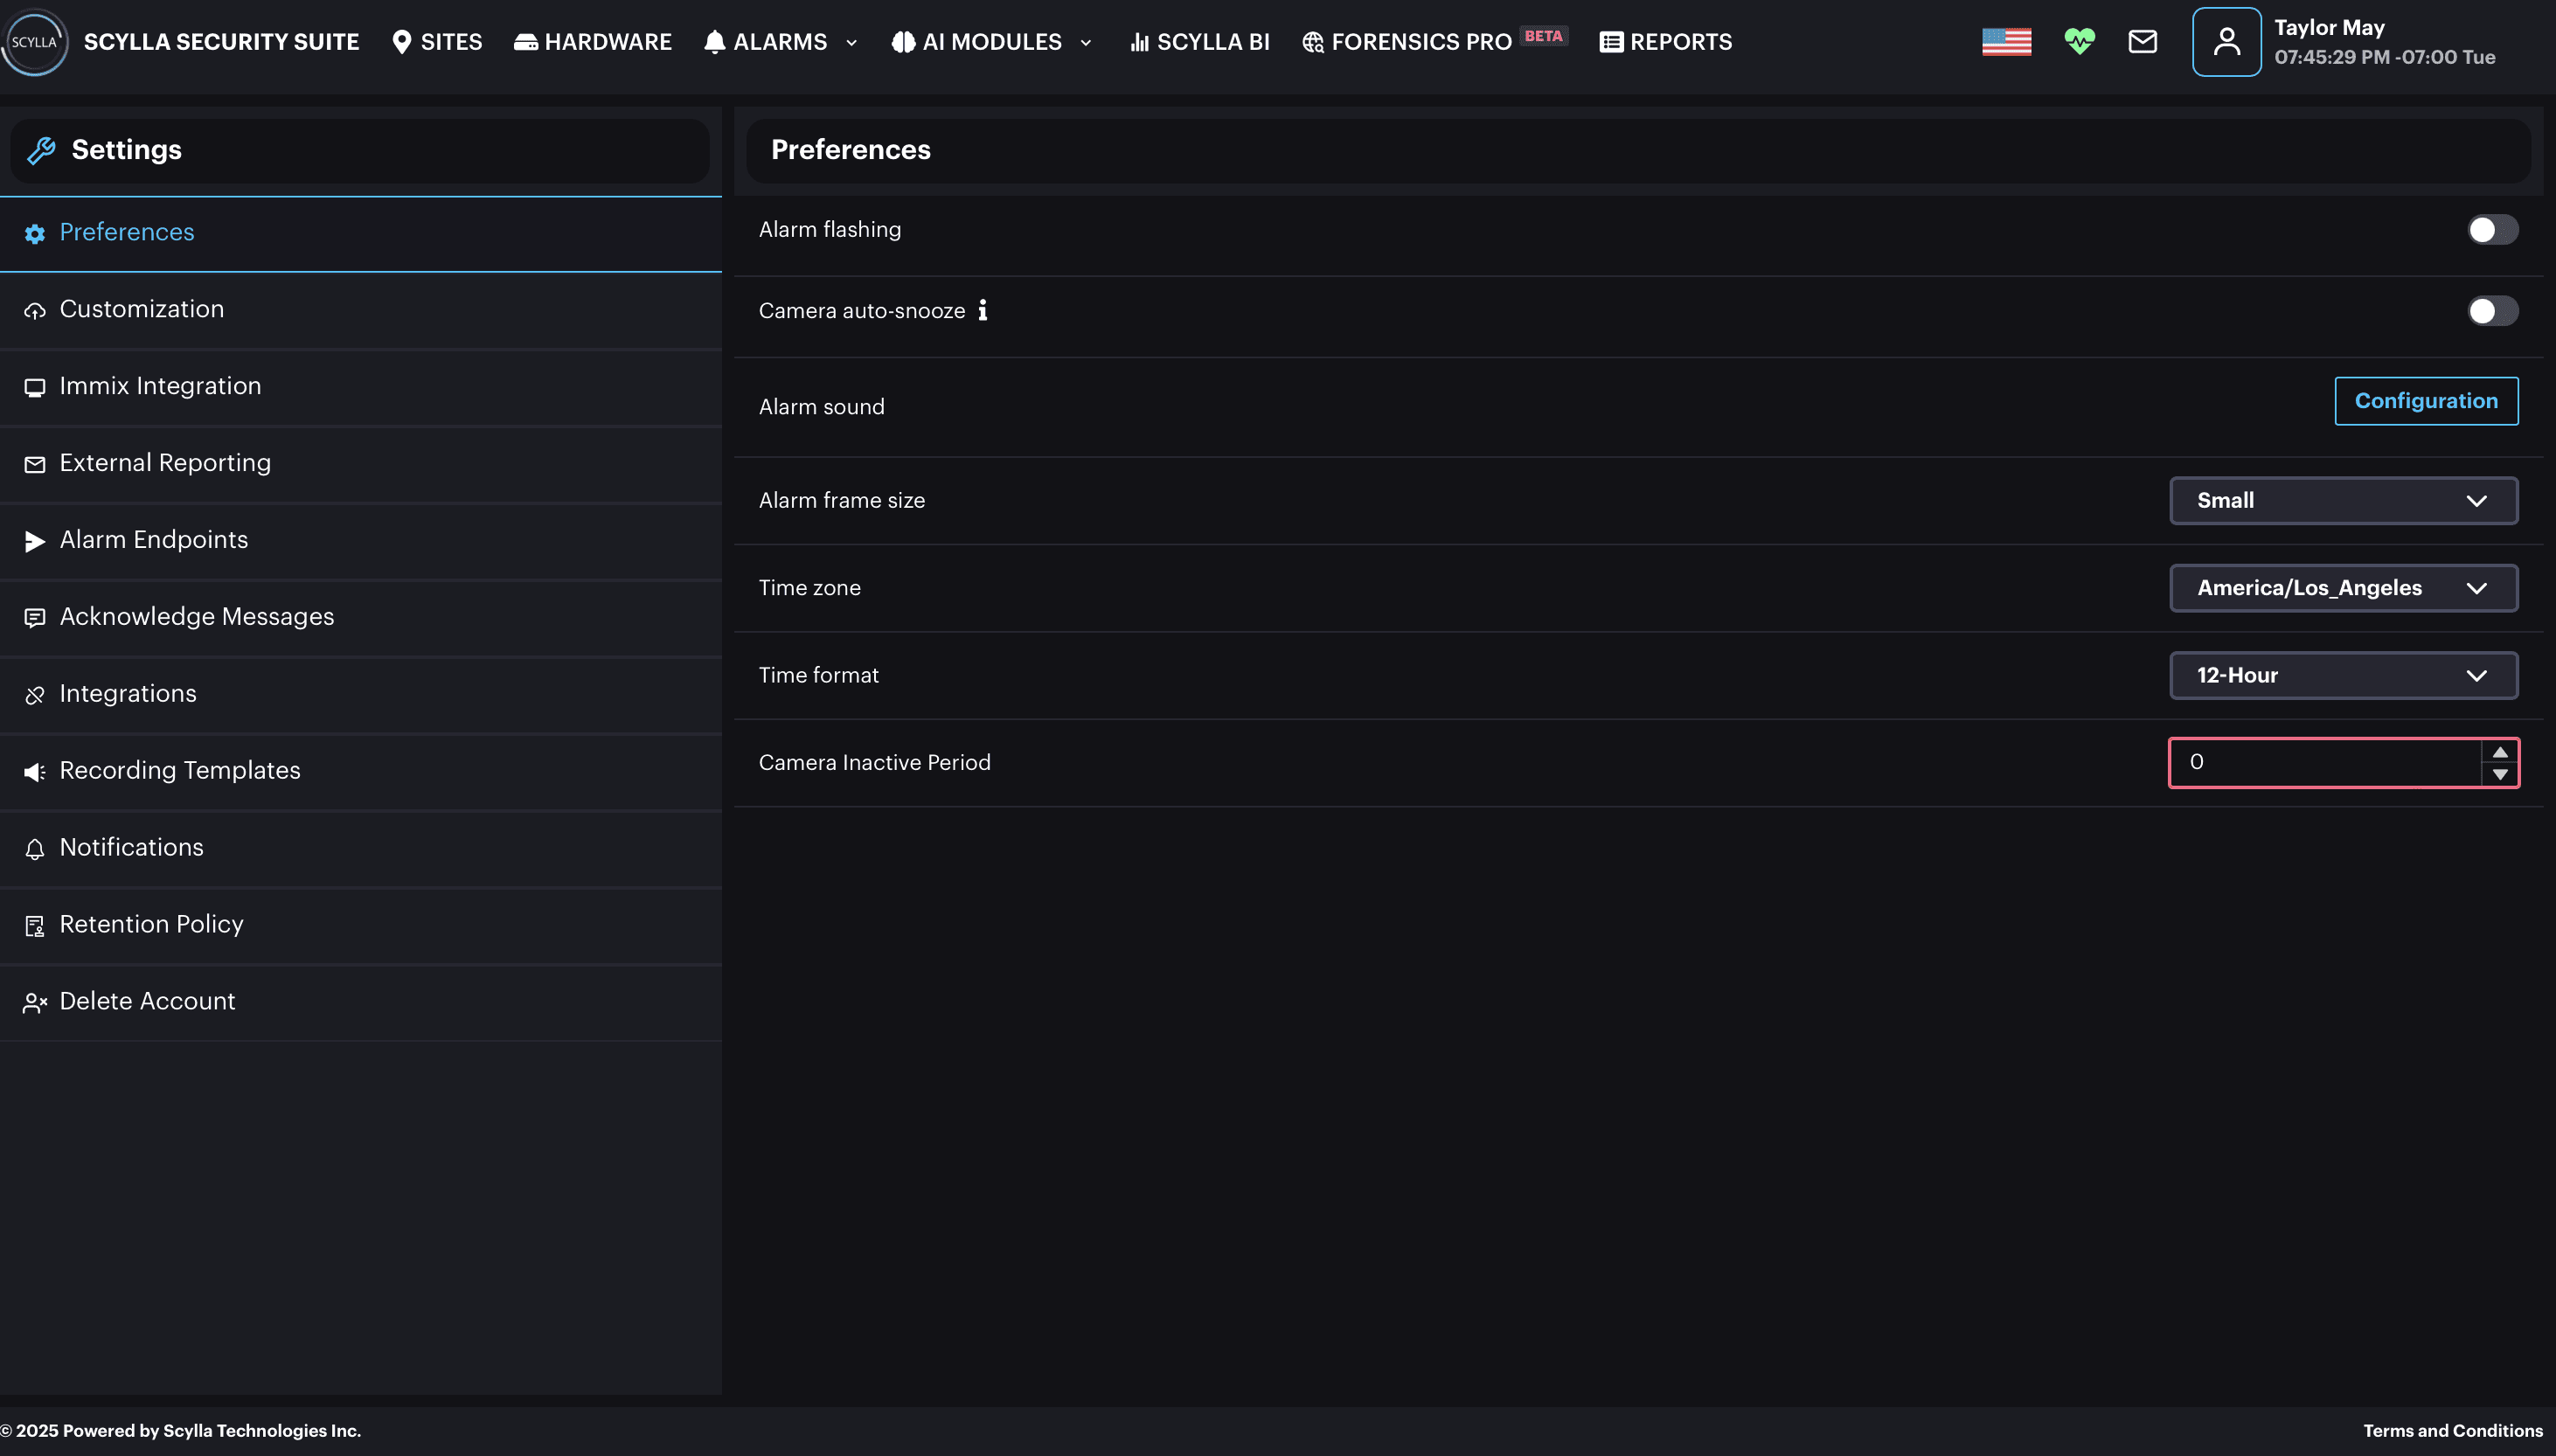This screenshot has width=2556, height=1456.
Task: Click the Settings wrench icon
Action: [x=41, y=150]
